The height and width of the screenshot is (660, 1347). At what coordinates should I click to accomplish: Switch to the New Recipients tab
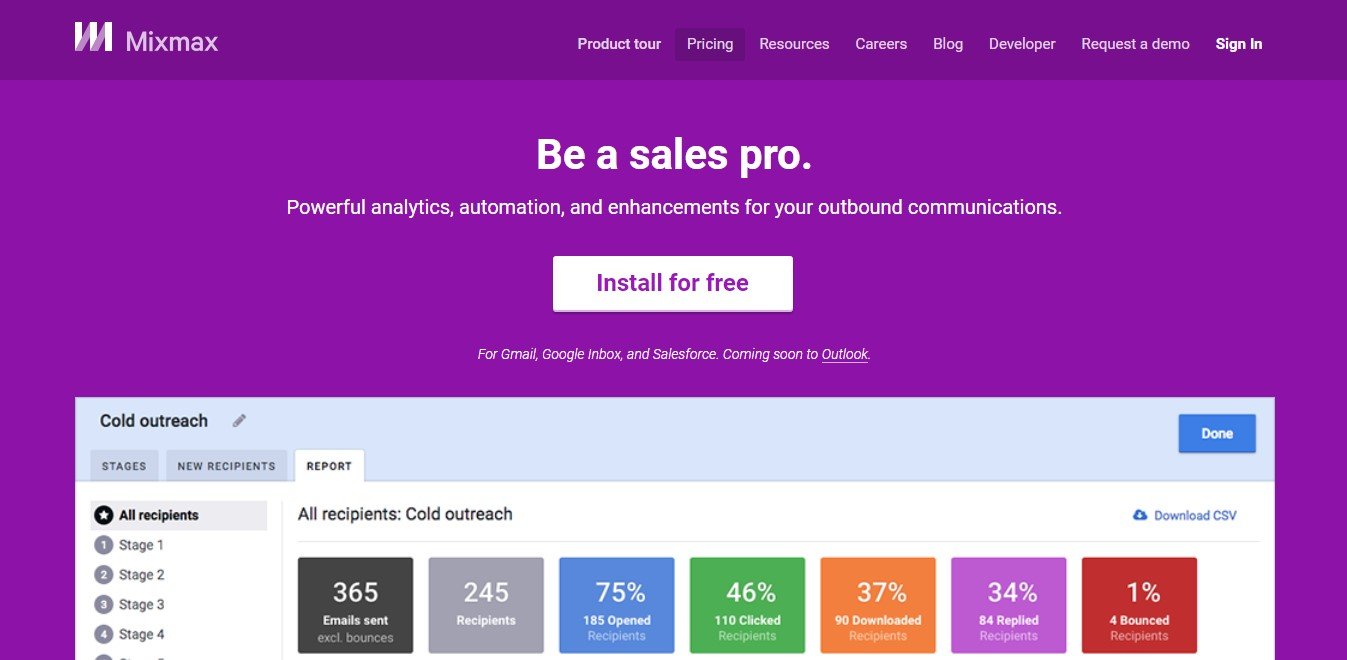226,466
